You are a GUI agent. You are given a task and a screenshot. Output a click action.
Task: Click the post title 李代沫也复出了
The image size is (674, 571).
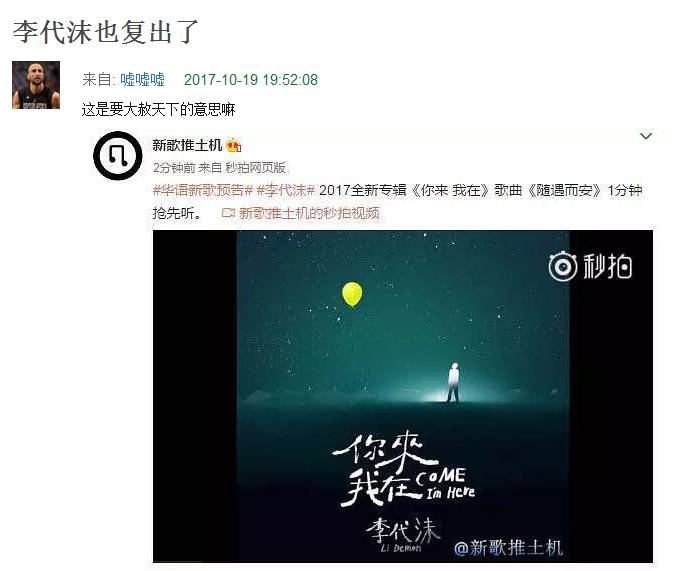tap(105, 32)
